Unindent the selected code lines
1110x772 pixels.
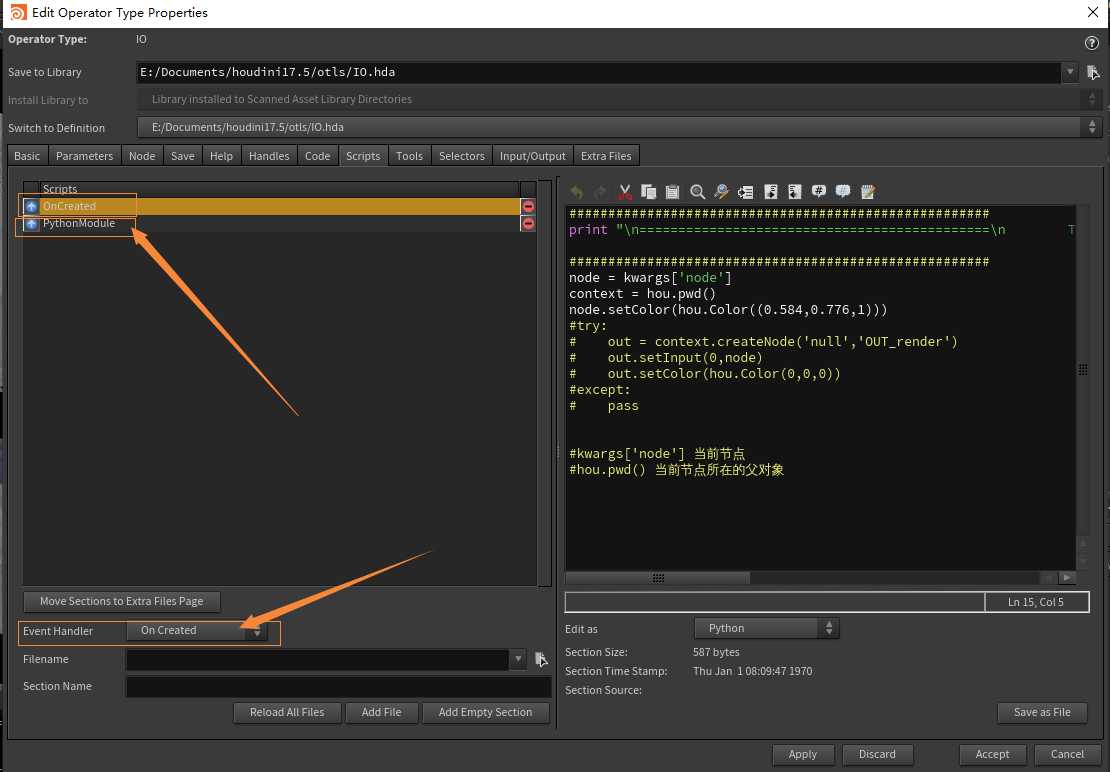pyautogui.click(x=795, y=192)
